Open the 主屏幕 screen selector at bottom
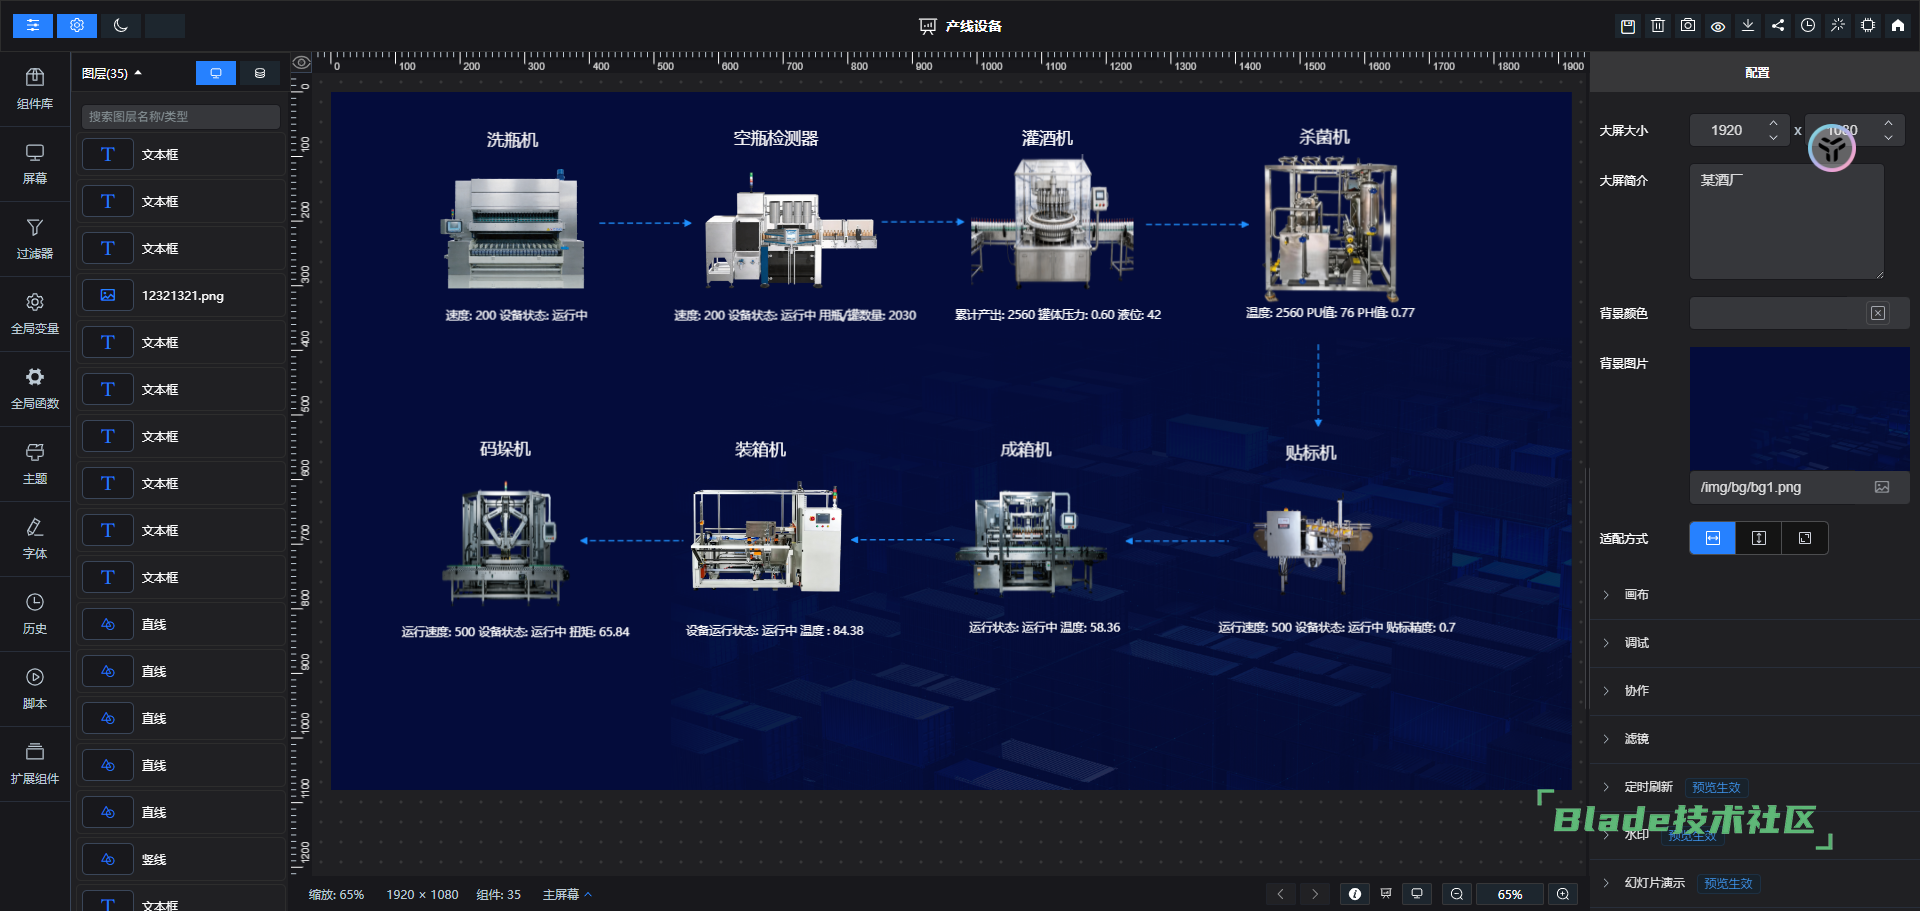Viewport: 1920px width, 911px height. click(567, 894)
